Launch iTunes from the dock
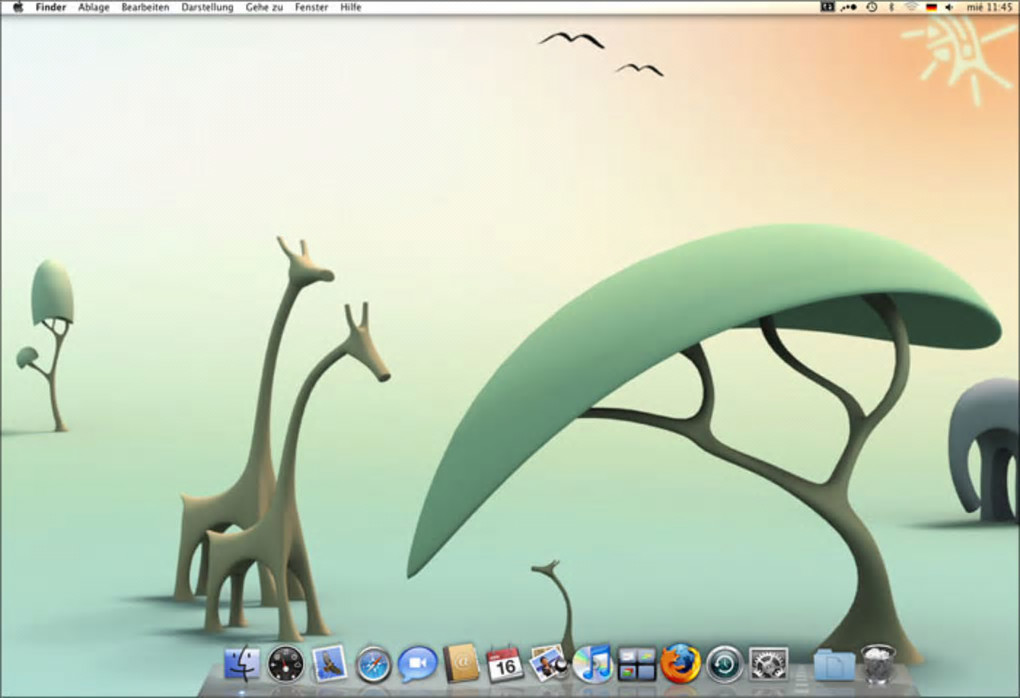The width and height of the screenshot is (1020, 698). (593, 664)
